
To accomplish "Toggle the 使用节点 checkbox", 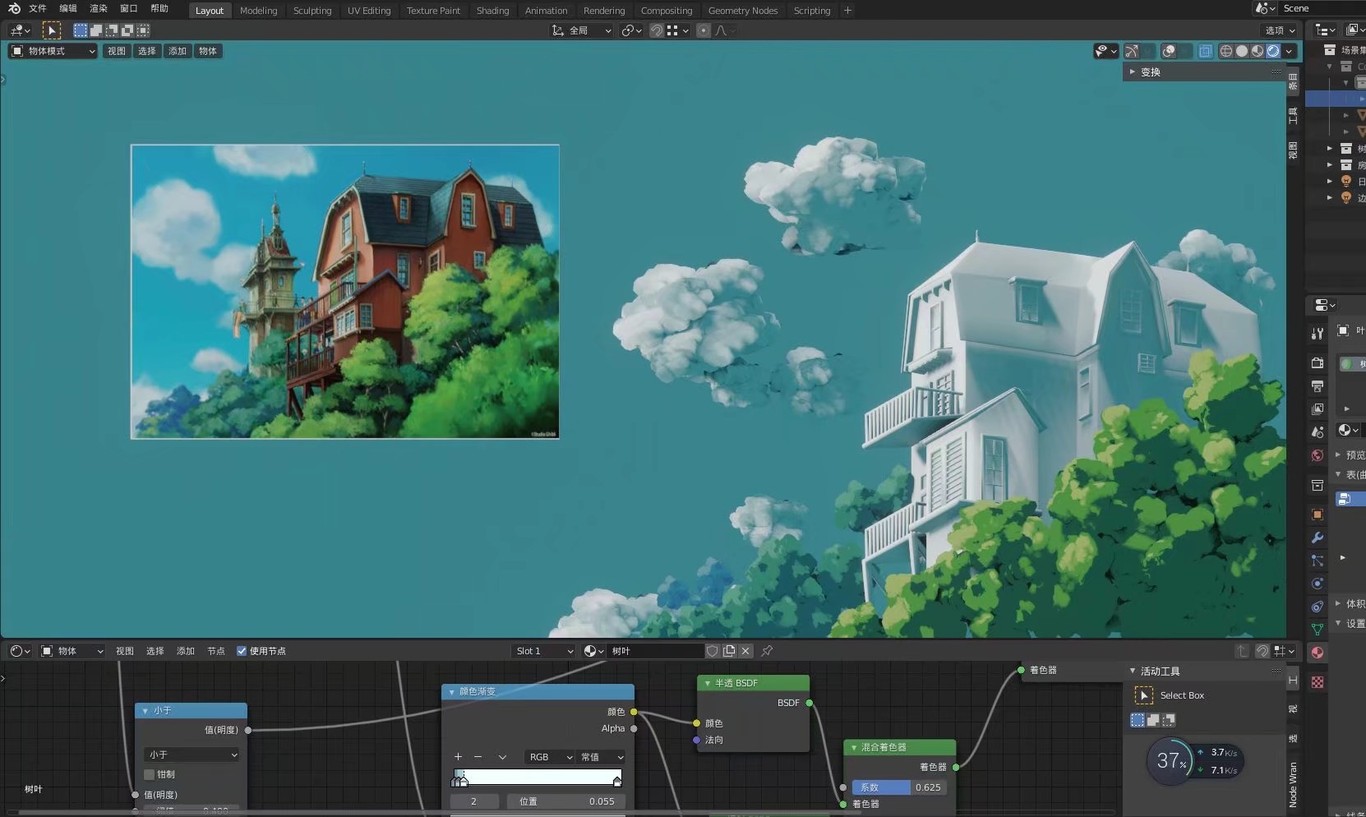I will [x=241, y=651].
